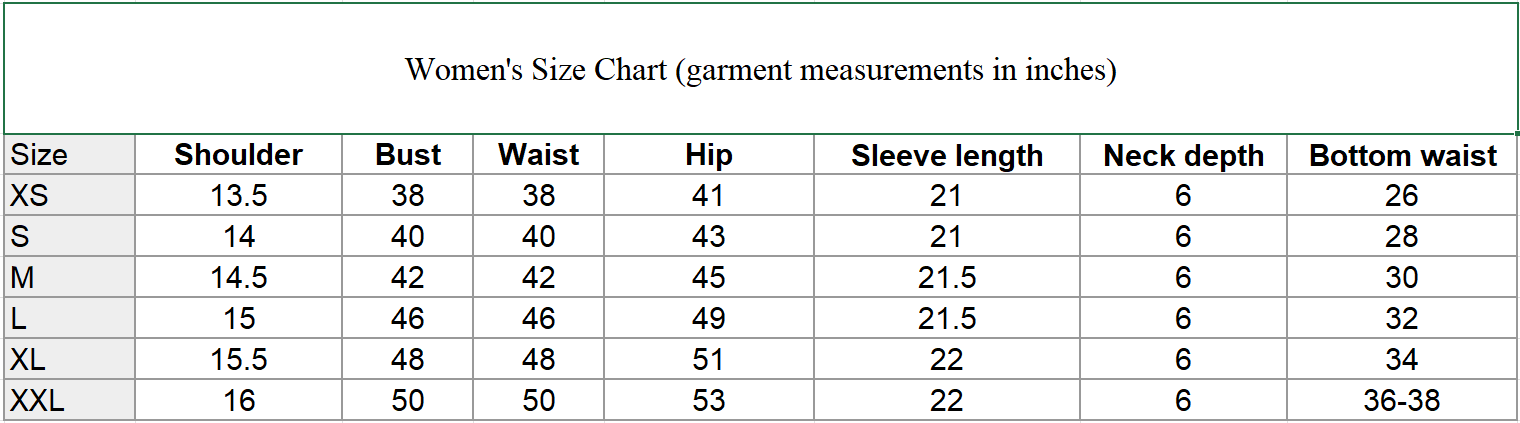This screenshot has width=1520, height=423.
Task: Select the XS size row label
Action: point(69,195)
